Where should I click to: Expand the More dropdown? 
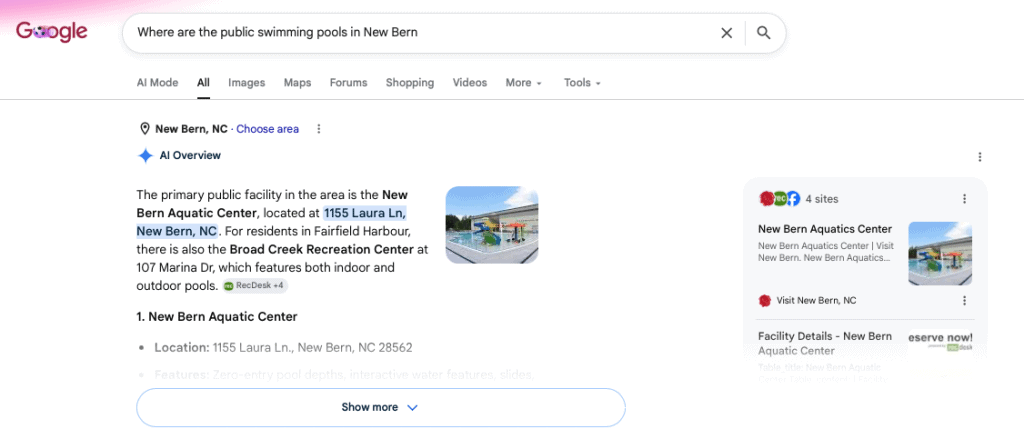coord(524,83)
